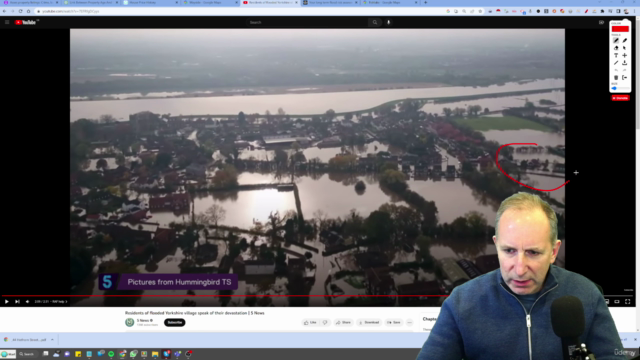Image resolution: width=640 pixels, height=360 pixels.
Task: Open Spotify from the taskbar
Action: click(x=111, y=354)
